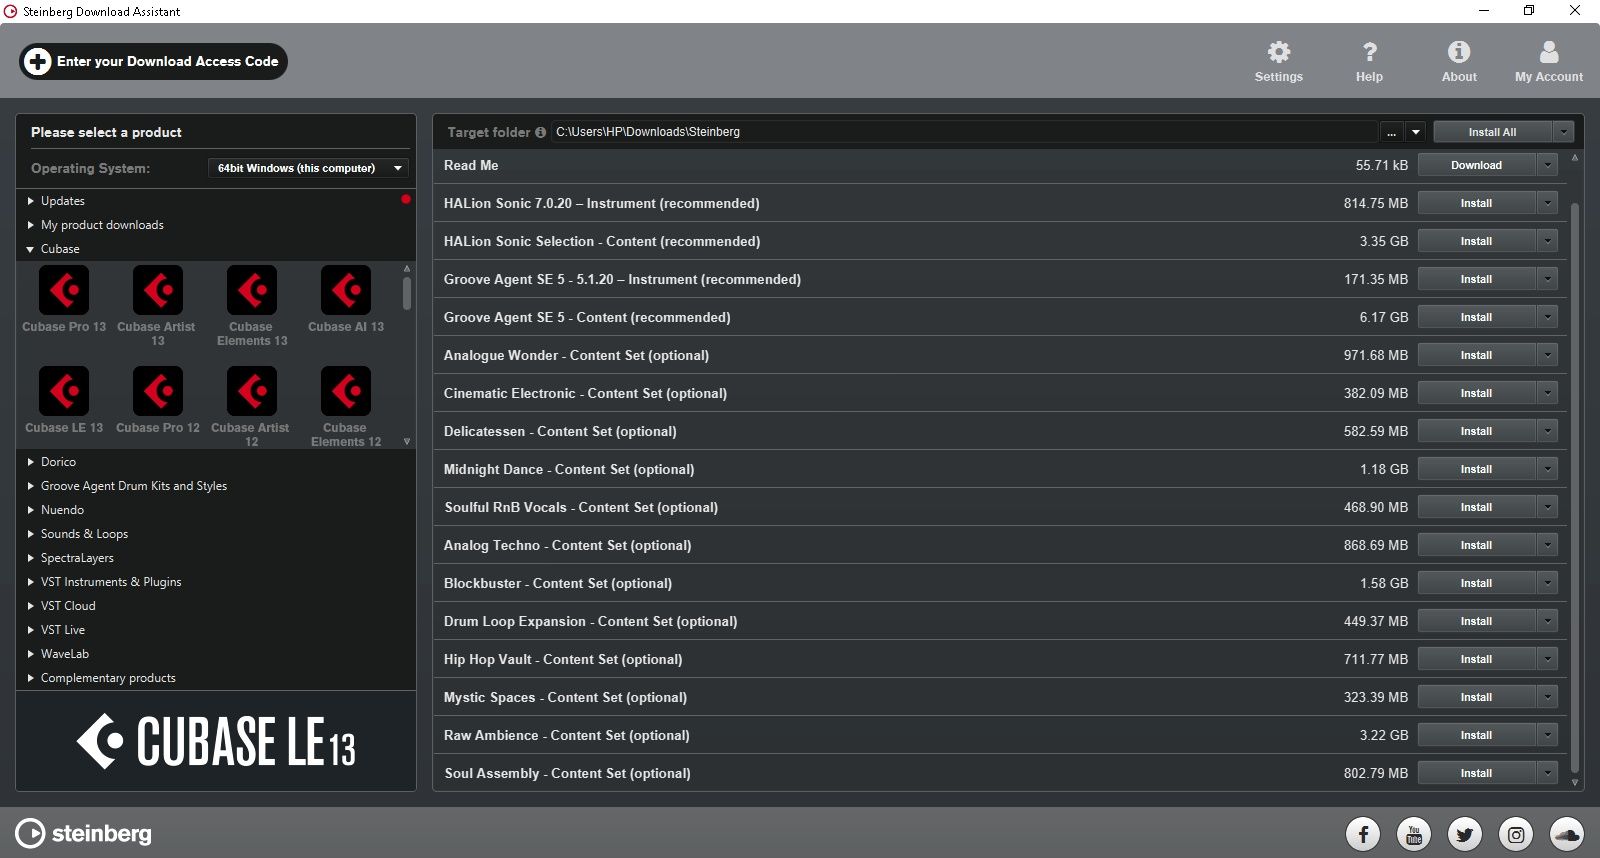This screenshot has height=858, width=1600.
Task: Click the Target folder info icon
Action: coord(540,132)
